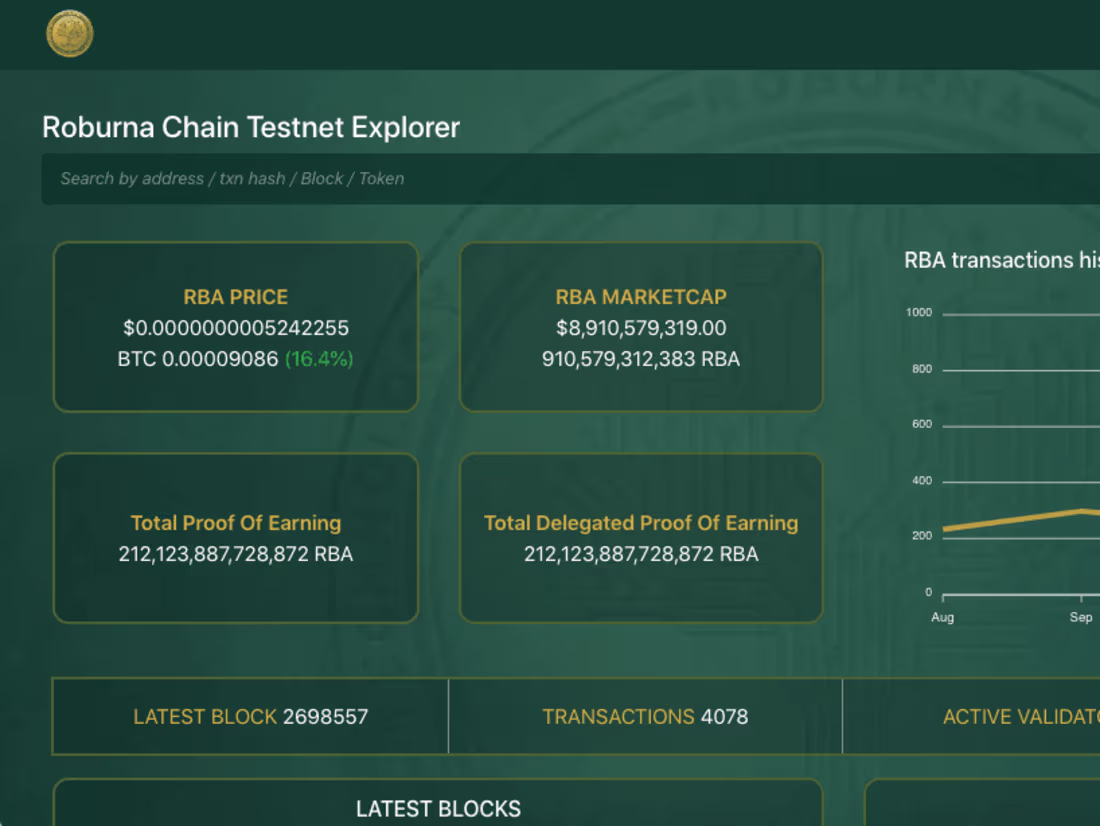Toggle the TRANSACTIONS 4078 stat panel

(645, 717)
